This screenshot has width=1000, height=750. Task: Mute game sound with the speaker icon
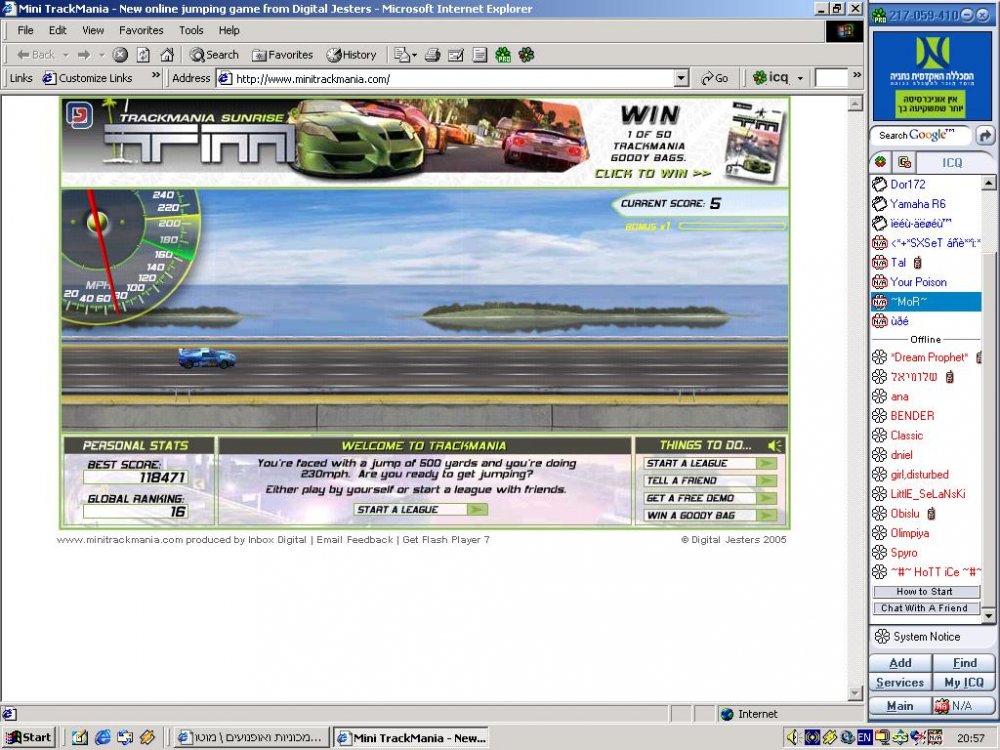coord(775,446)
